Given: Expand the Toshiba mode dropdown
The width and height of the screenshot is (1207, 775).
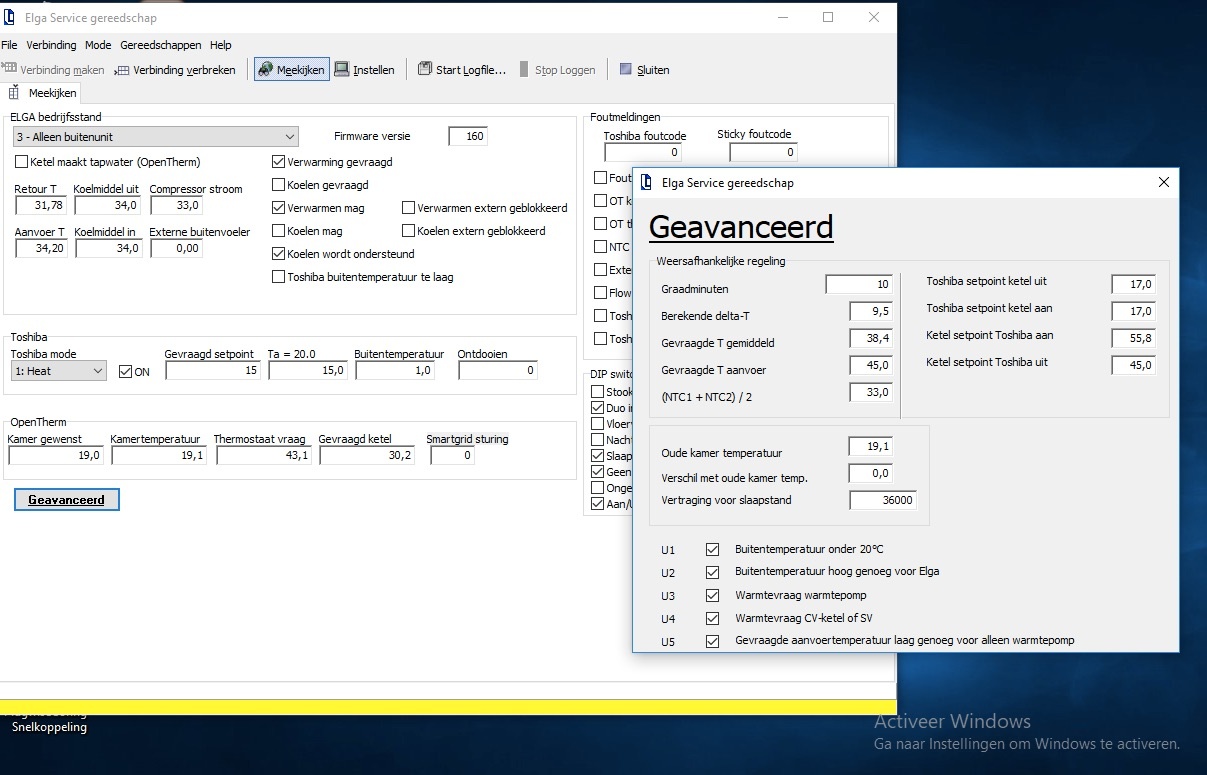Looking at the screenshot, I should click(97, 371).
